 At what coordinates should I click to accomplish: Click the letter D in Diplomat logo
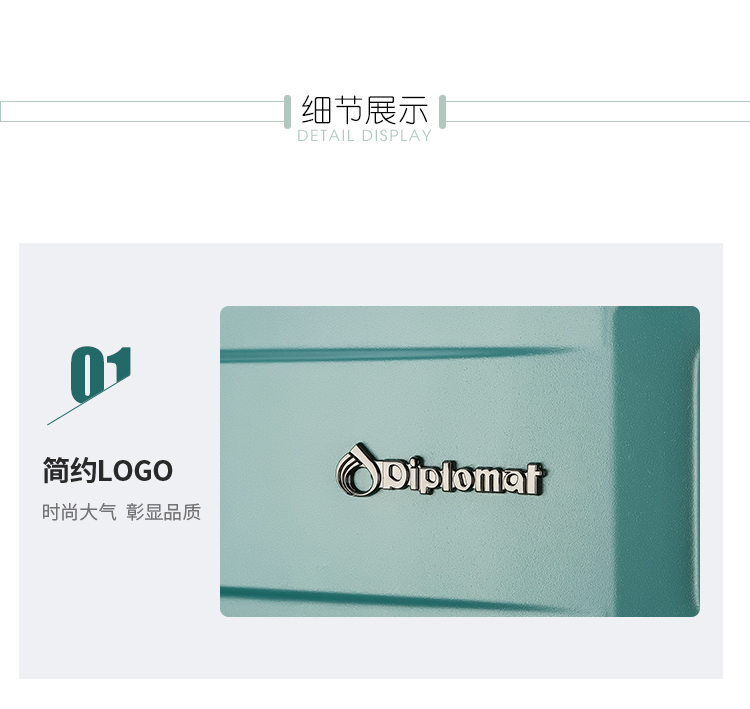tap(395, 476)
